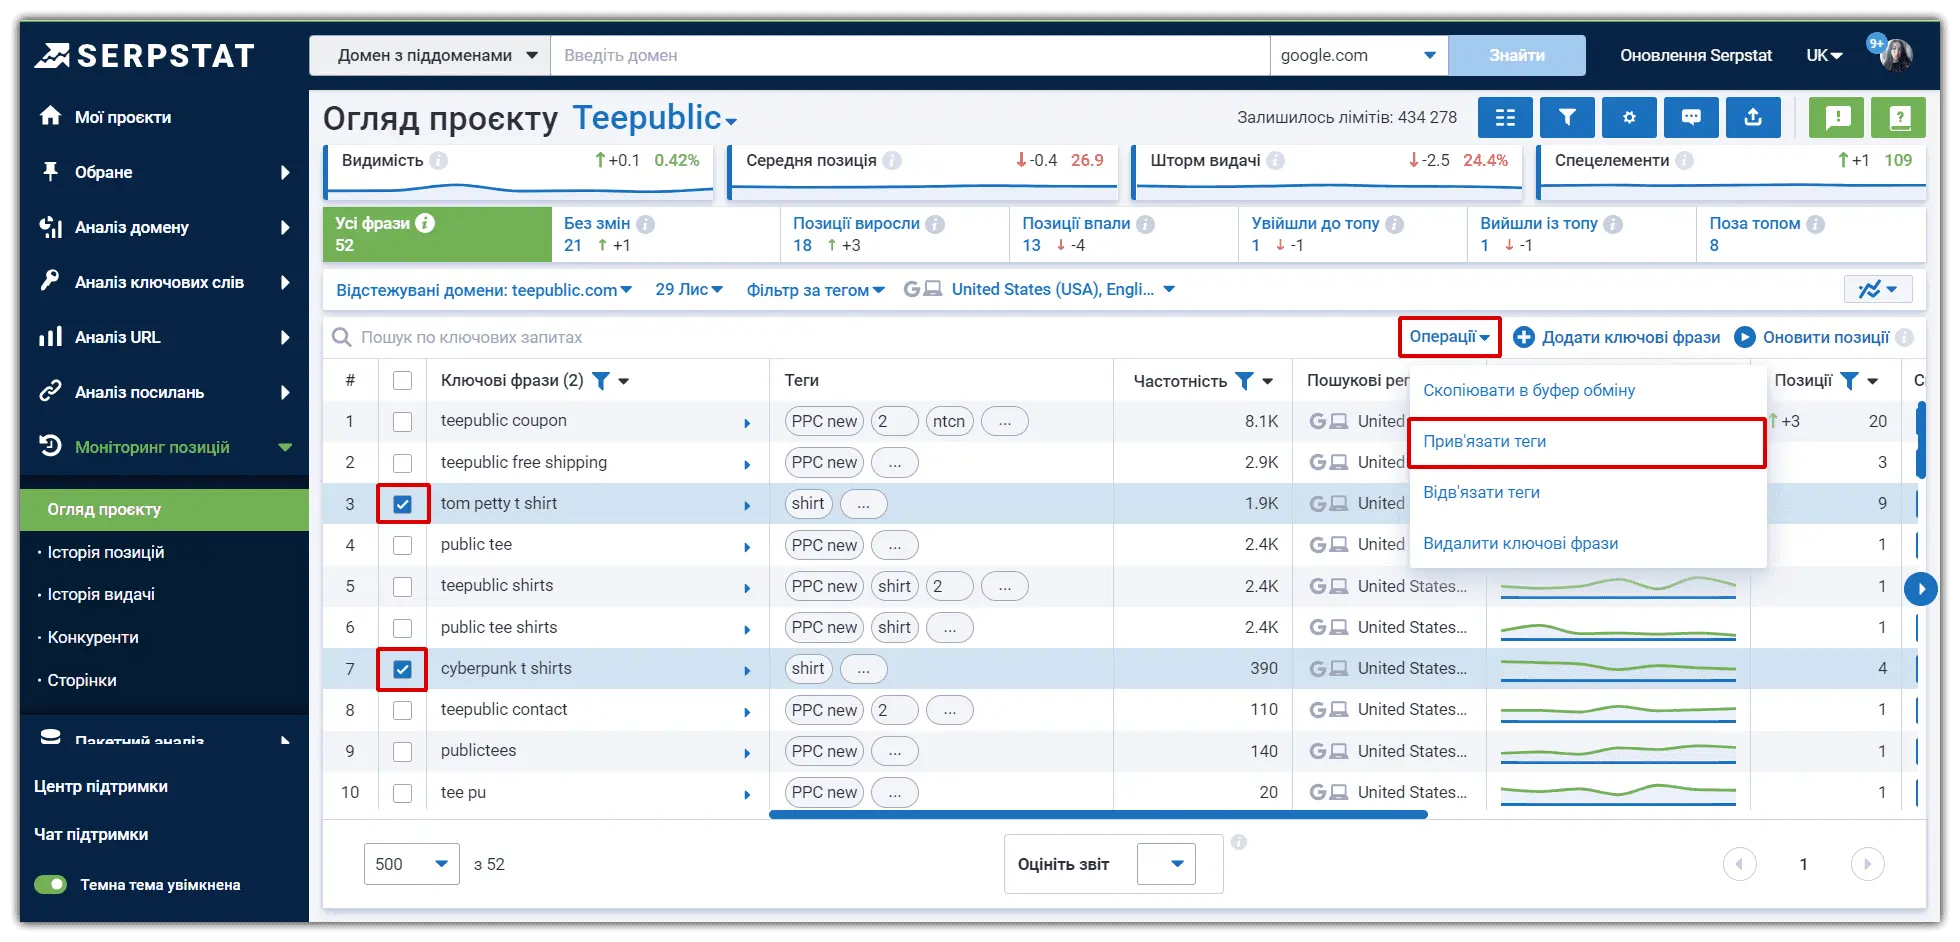Click the table horizontal scrollbar
1960x942 pixels.
pyautogui.click(x=1098, y=815)
